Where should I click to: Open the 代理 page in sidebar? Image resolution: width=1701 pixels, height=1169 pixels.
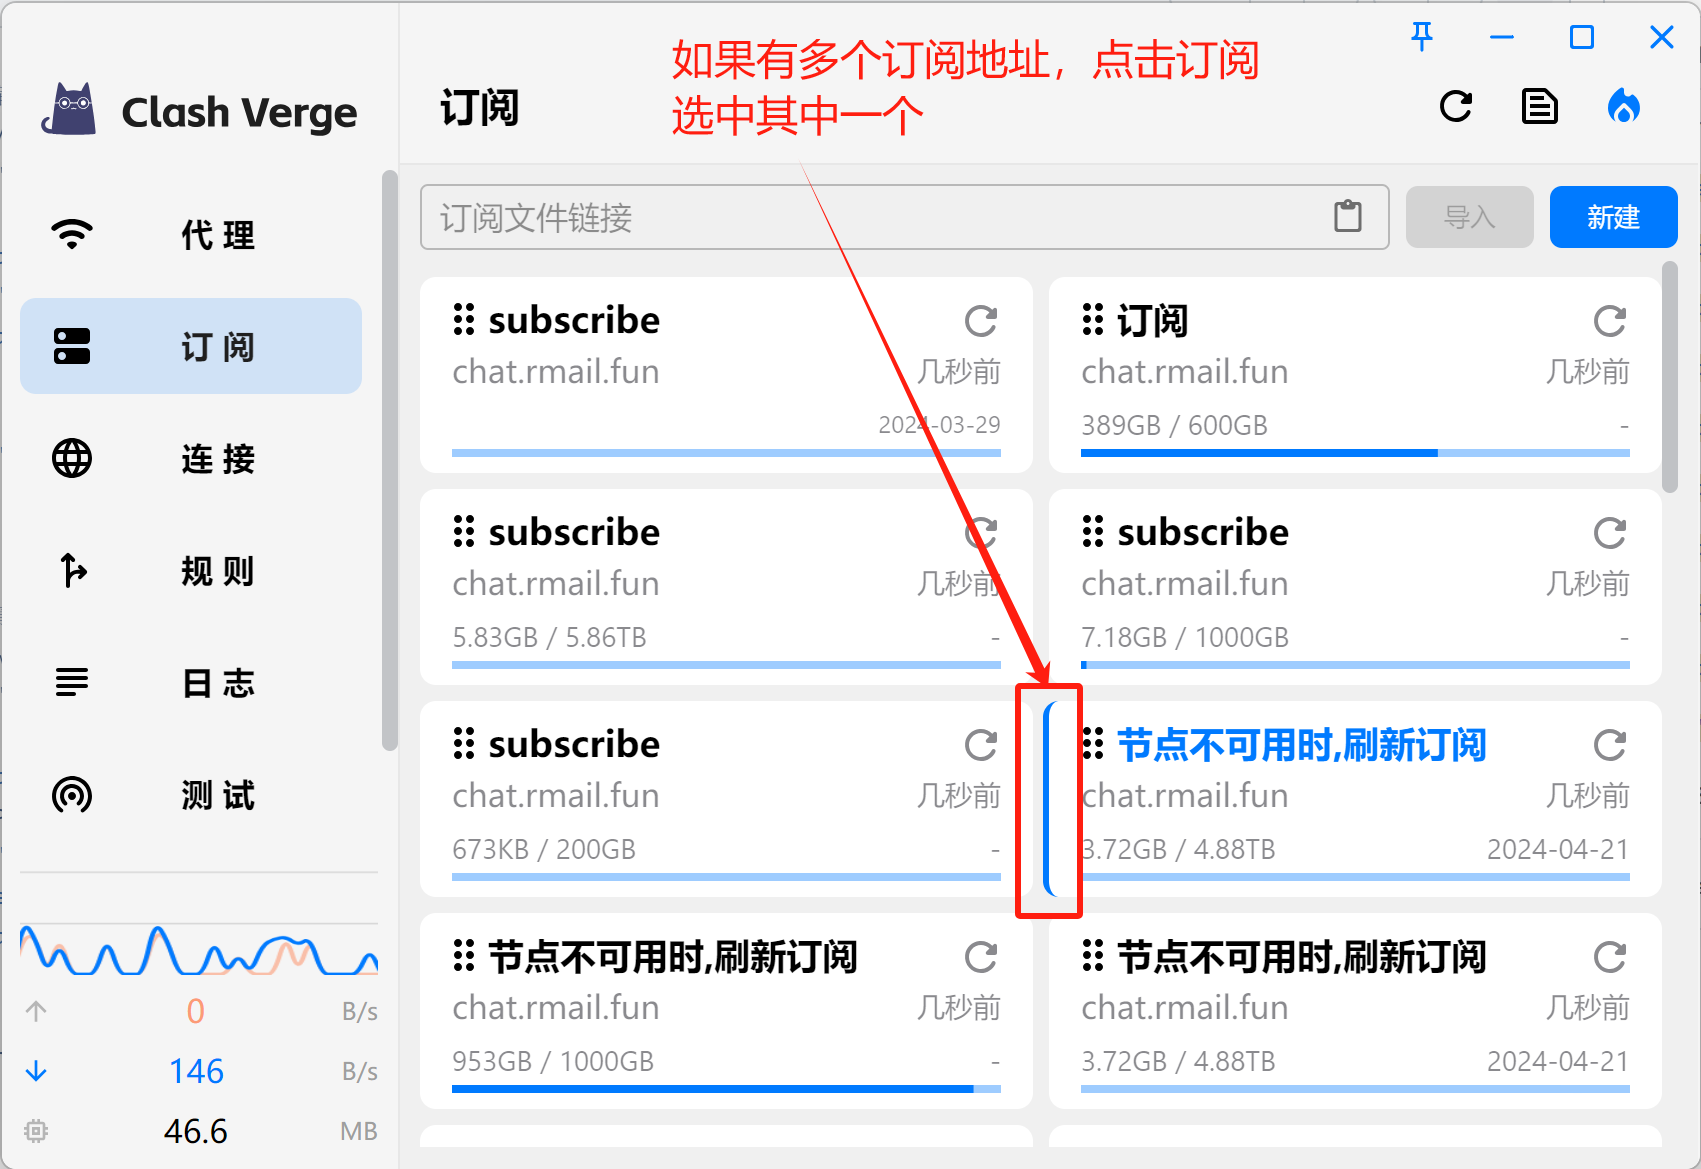point(191,235)
